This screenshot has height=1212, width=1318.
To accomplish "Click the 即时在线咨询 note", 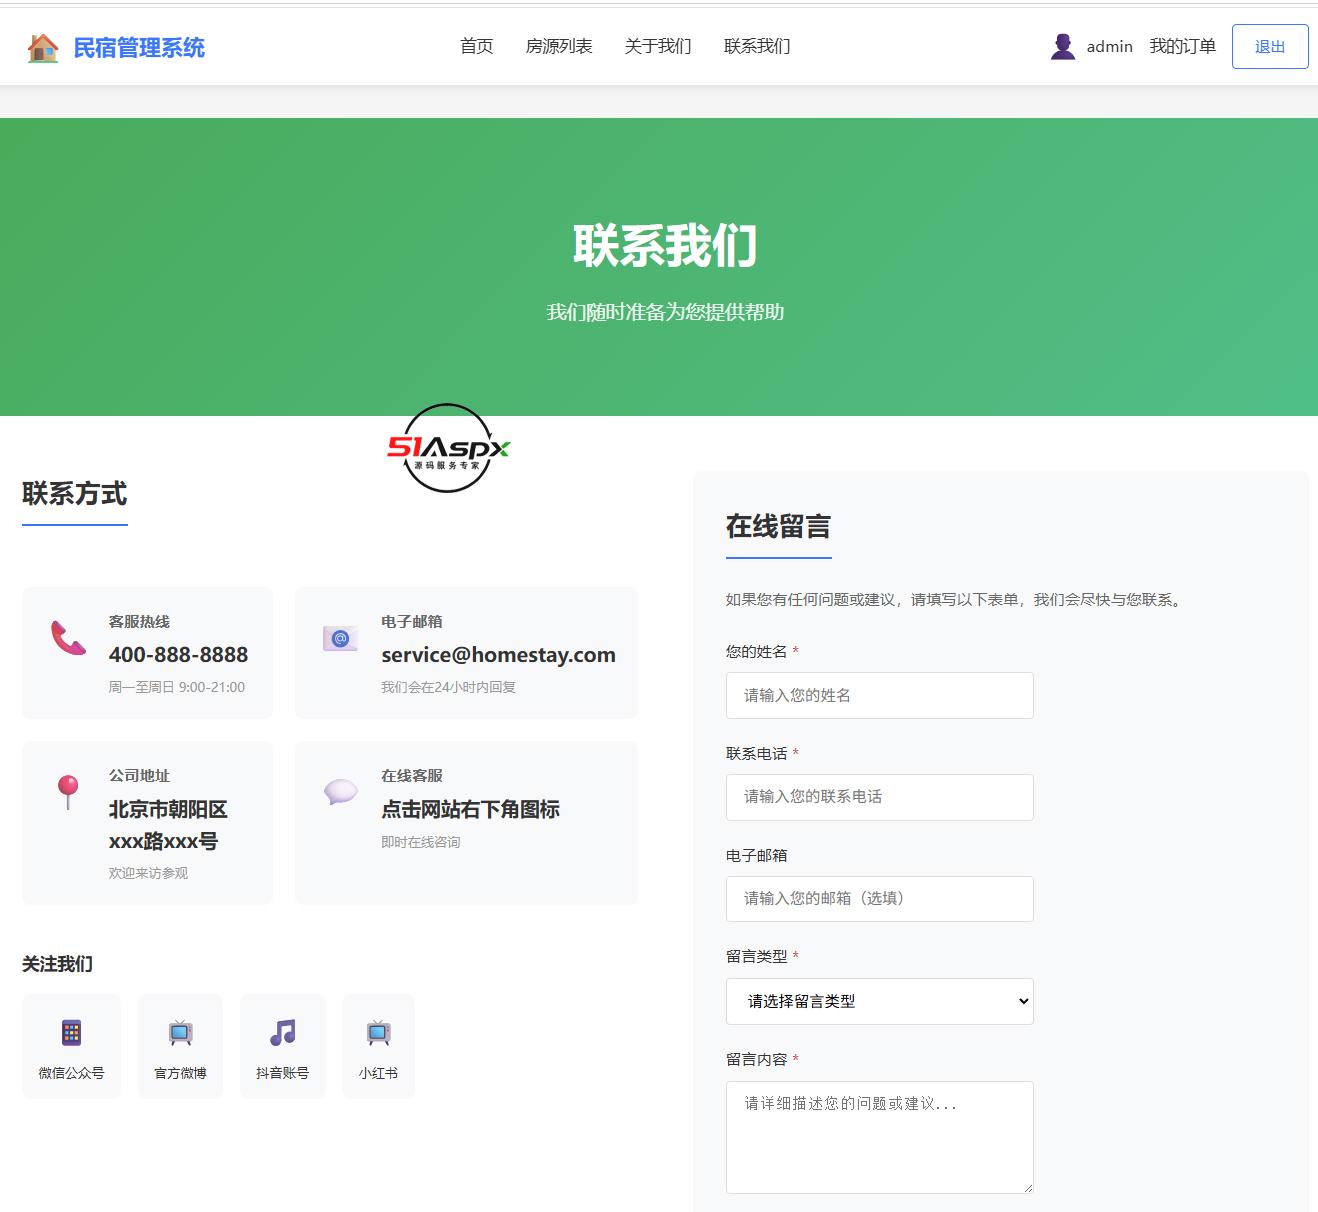I will pos(421,842).
